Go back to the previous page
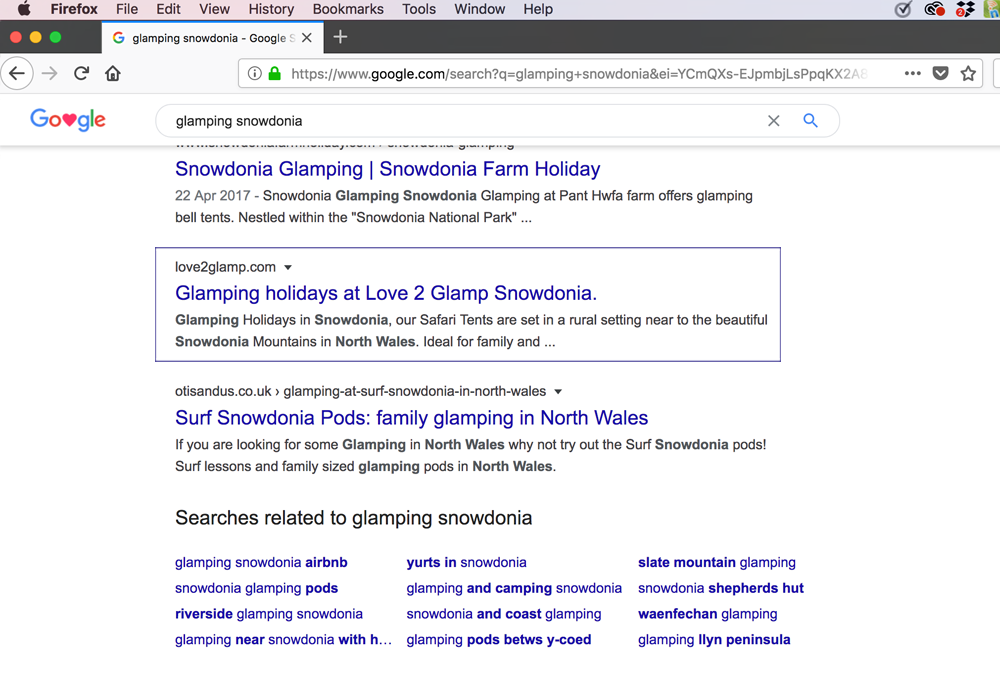 point(17,73)
